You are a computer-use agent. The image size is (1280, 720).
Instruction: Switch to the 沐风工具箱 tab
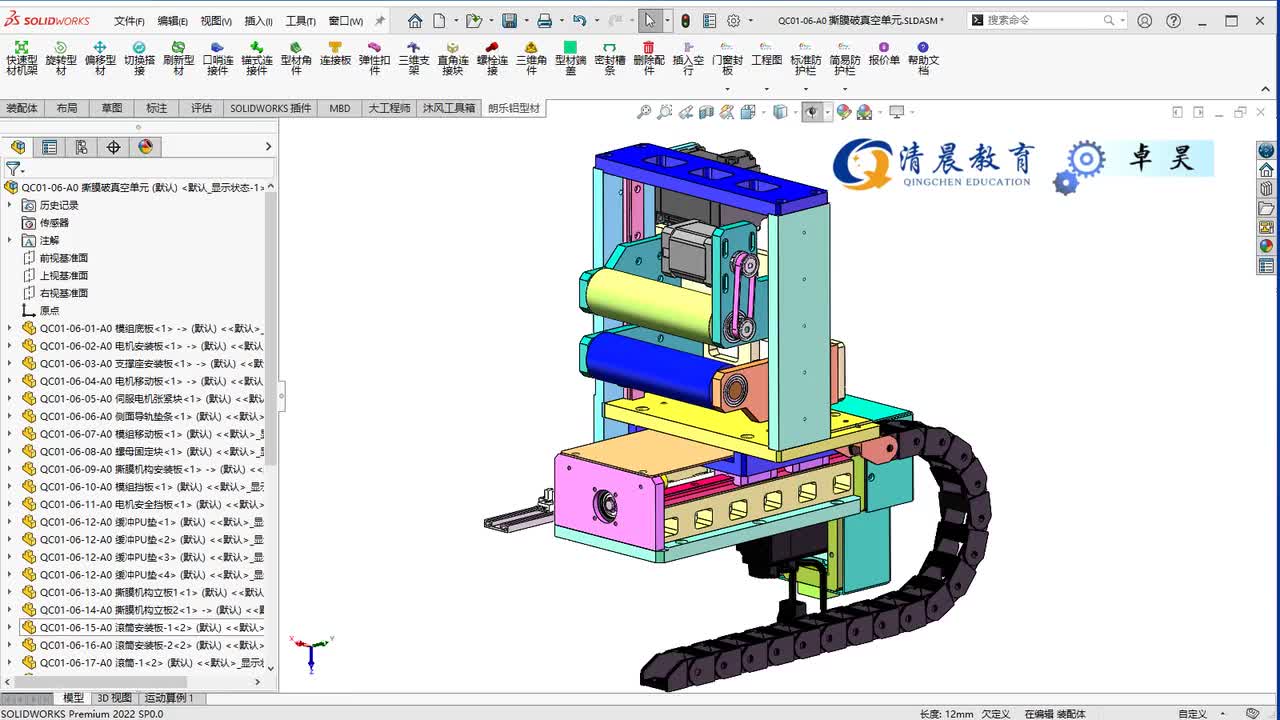[449, 108]
